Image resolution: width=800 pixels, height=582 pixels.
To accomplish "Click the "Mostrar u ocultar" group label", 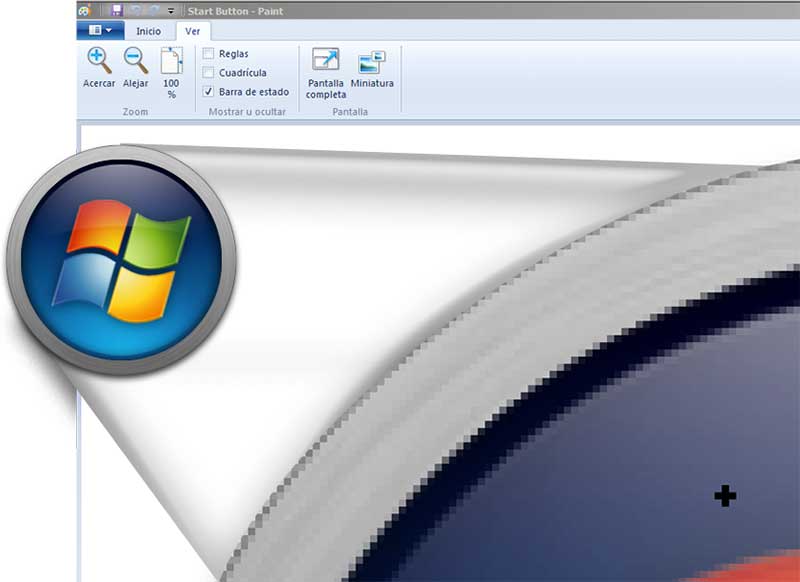I will point(247,112).
